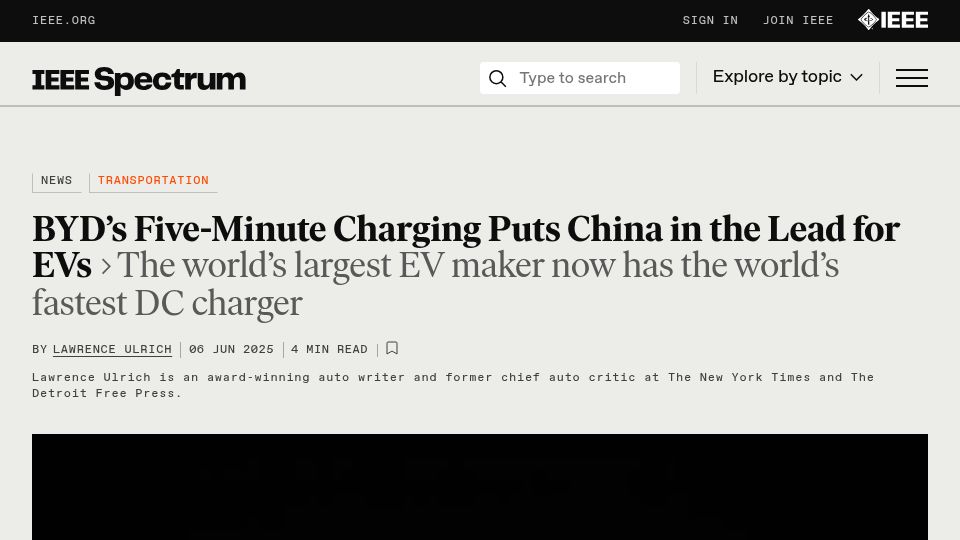The width and height of the screenshot is (960, 540).
Task: Focus the Type to search field
Action: pyautogui.click(x=580, y=78)
